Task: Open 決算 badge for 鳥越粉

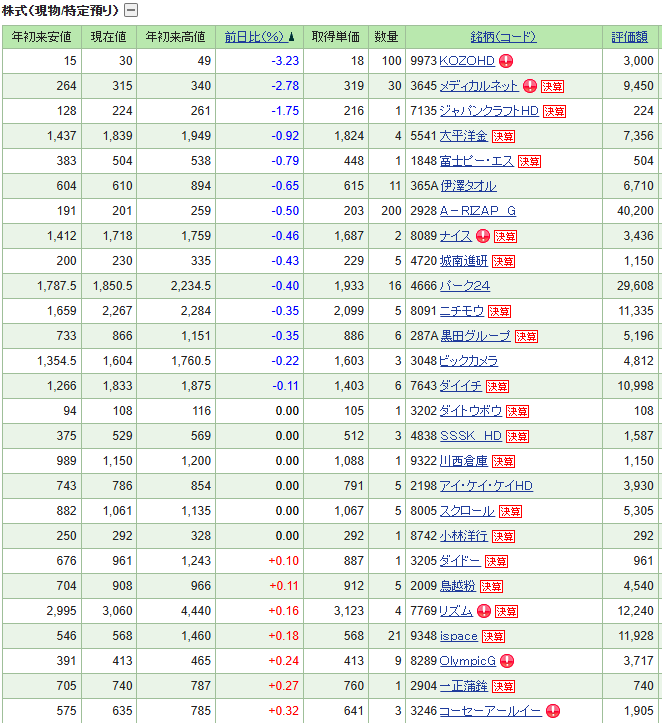Action: tap(491, 586)
